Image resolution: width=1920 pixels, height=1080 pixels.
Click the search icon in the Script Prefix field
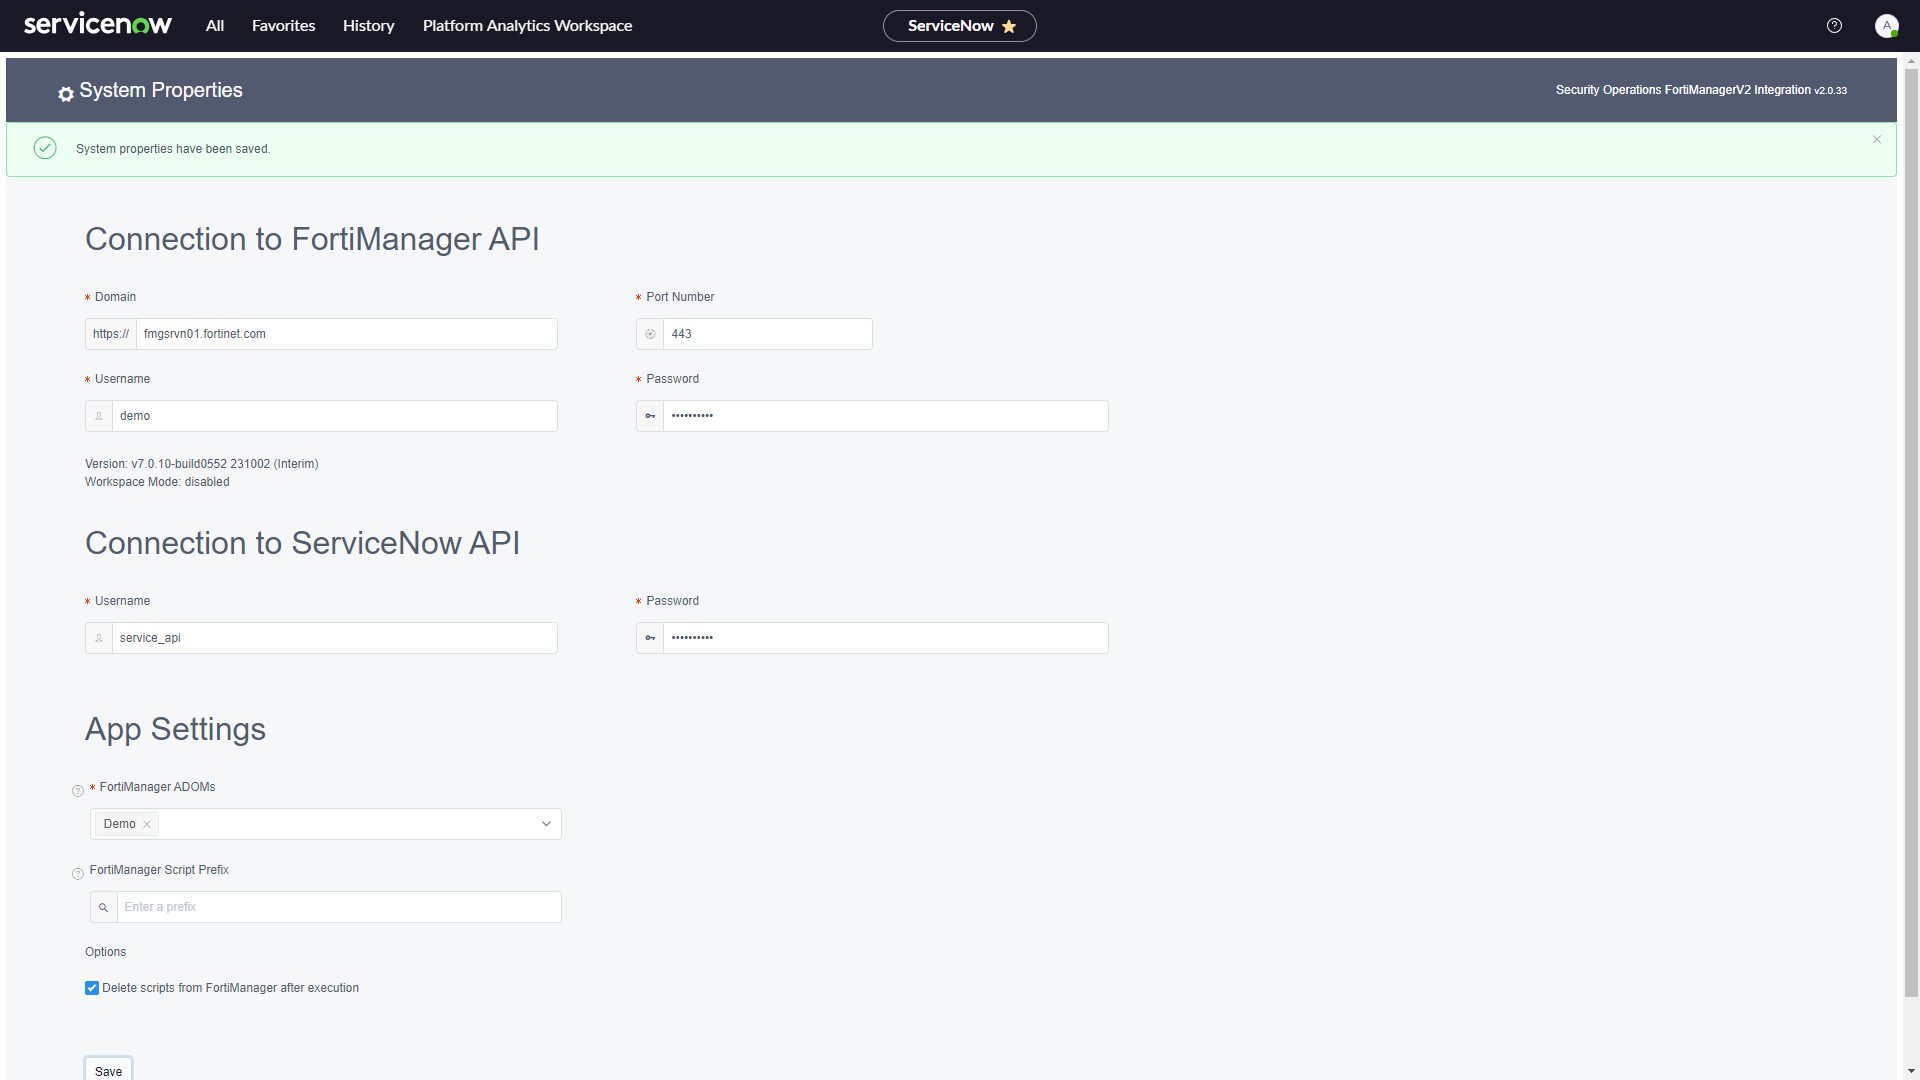tap(103, 907)
